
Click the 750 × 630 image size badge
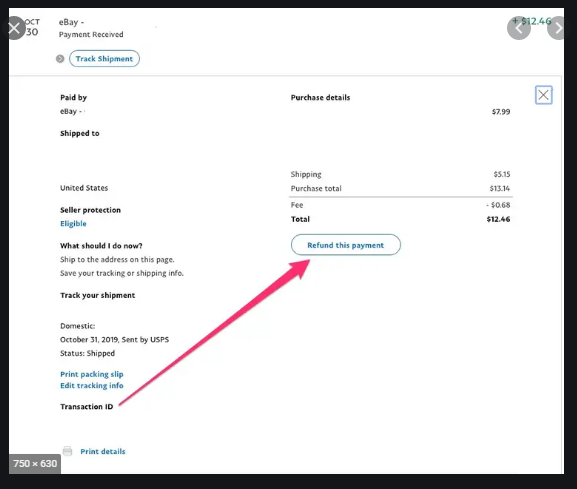(35, 464)
